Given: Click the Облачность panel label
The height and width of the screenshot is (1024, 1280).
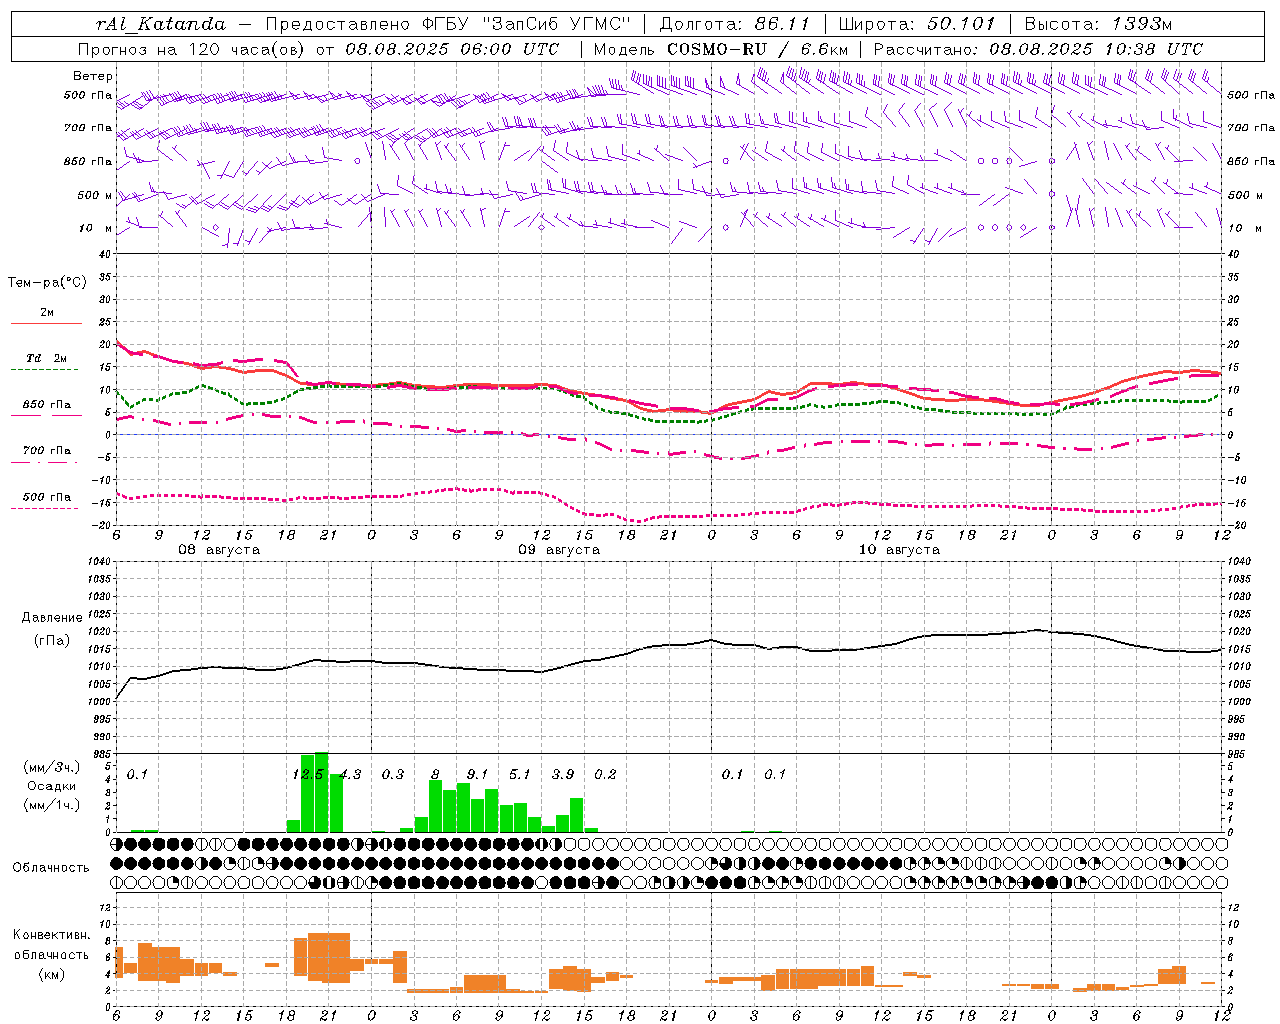Looking at the screenshot, I should [x=51, y=868].
